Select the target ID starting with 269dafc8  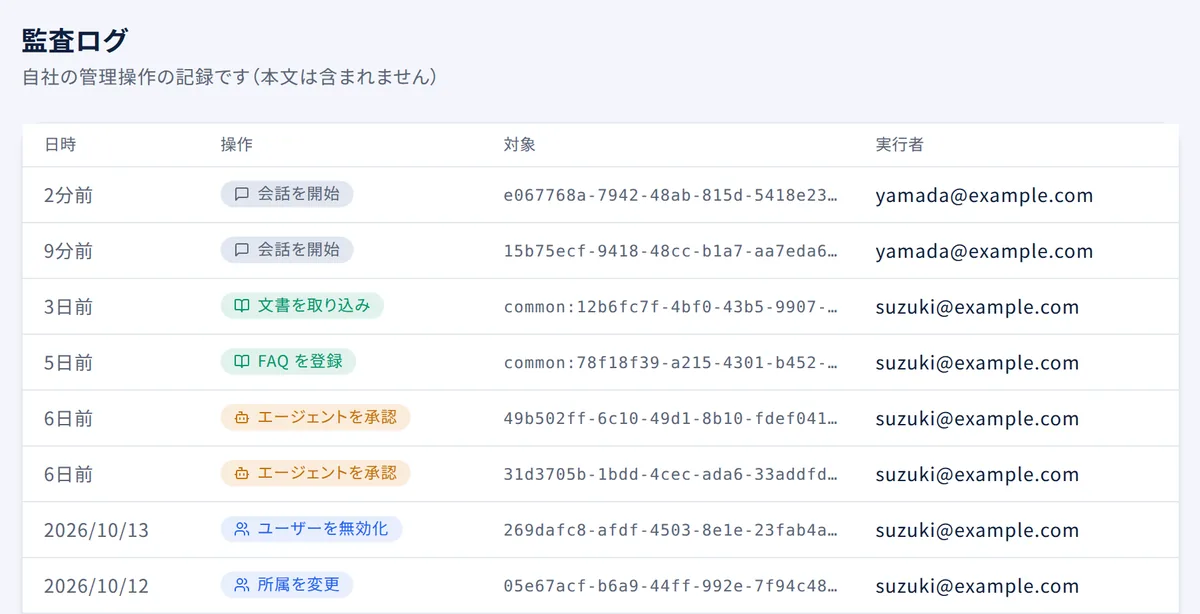click(x=671, y=530)
